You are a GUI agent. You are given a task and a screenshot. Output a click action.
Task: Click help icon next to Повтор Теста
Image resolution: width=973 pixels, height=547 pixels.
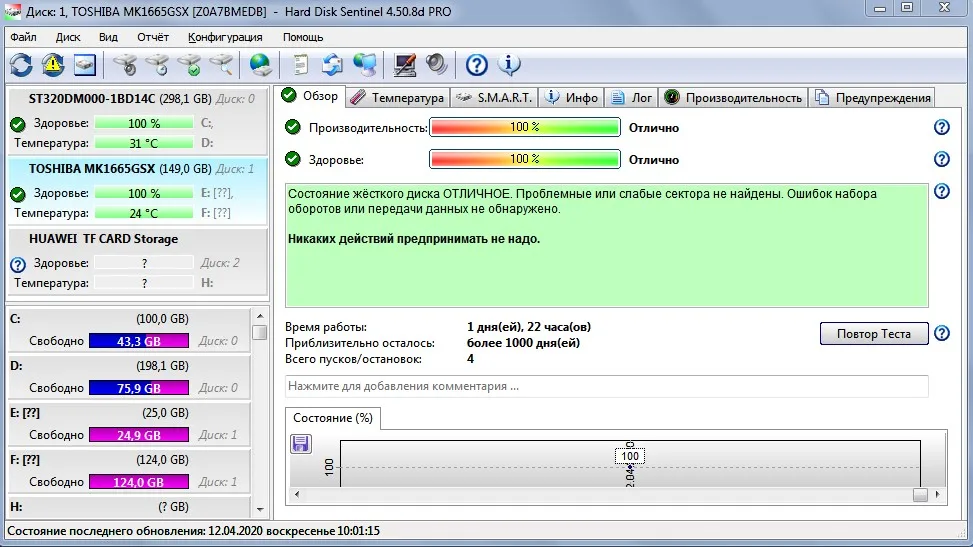[941, 333]
